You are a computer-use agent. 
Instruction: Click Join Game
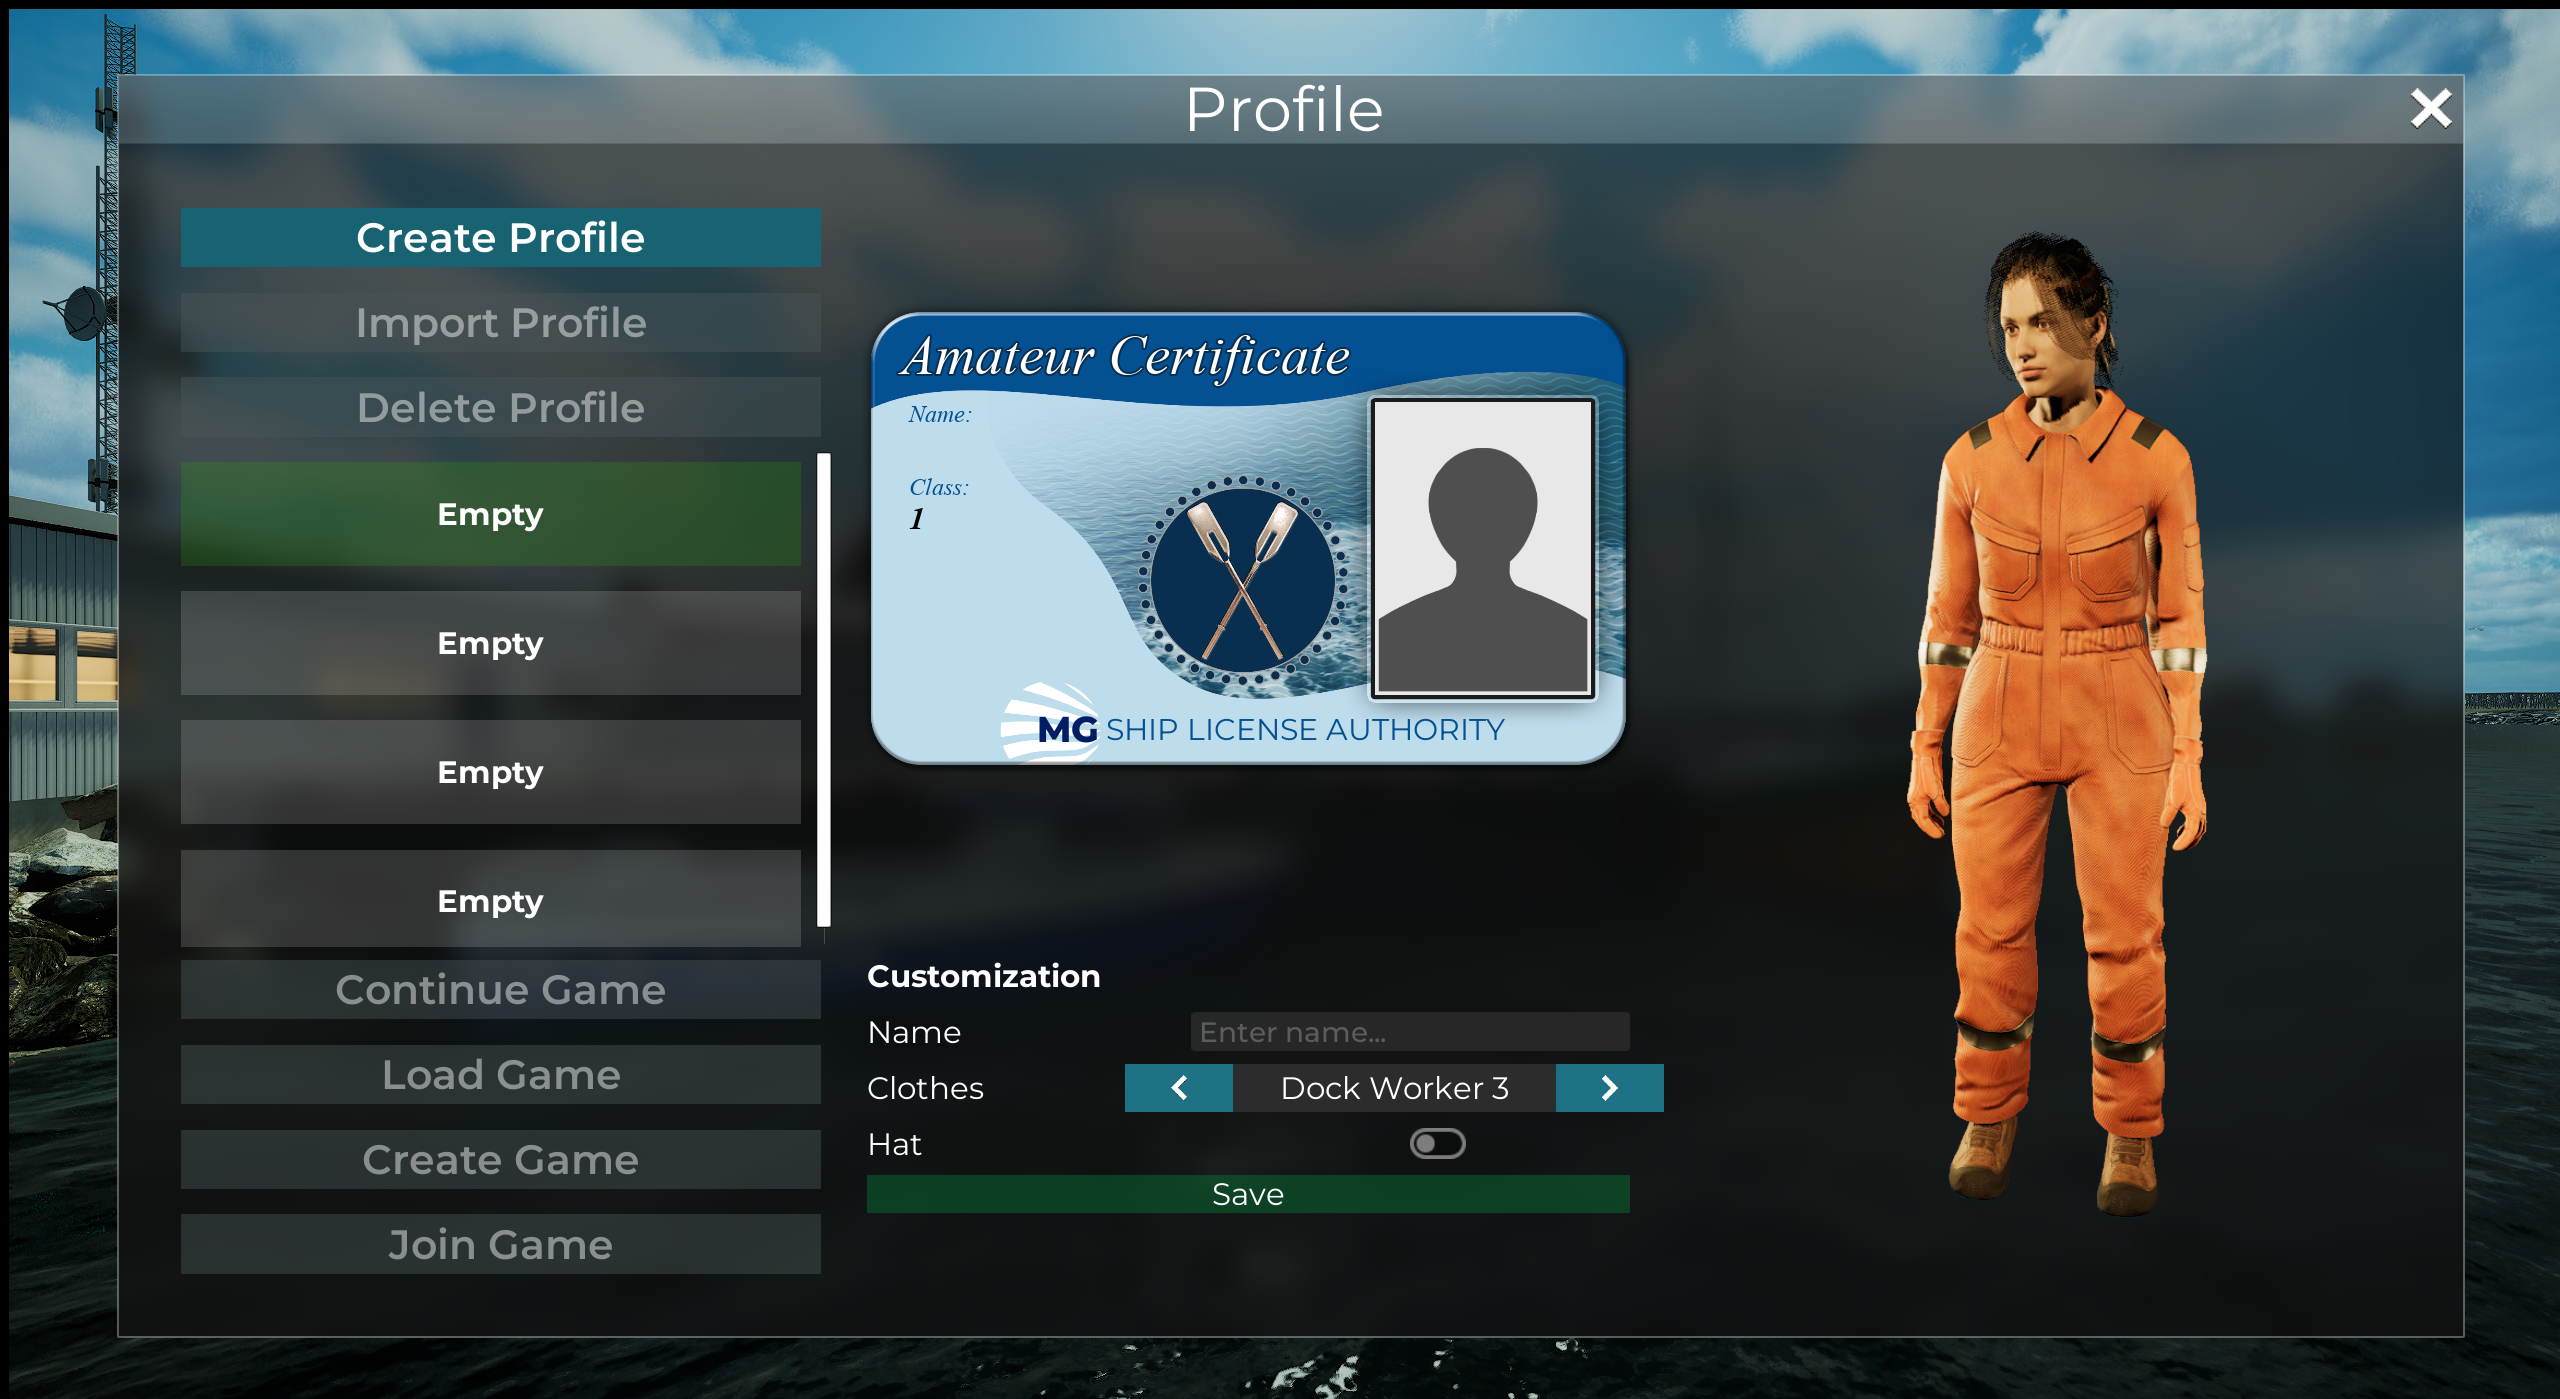click(500, 1245)
